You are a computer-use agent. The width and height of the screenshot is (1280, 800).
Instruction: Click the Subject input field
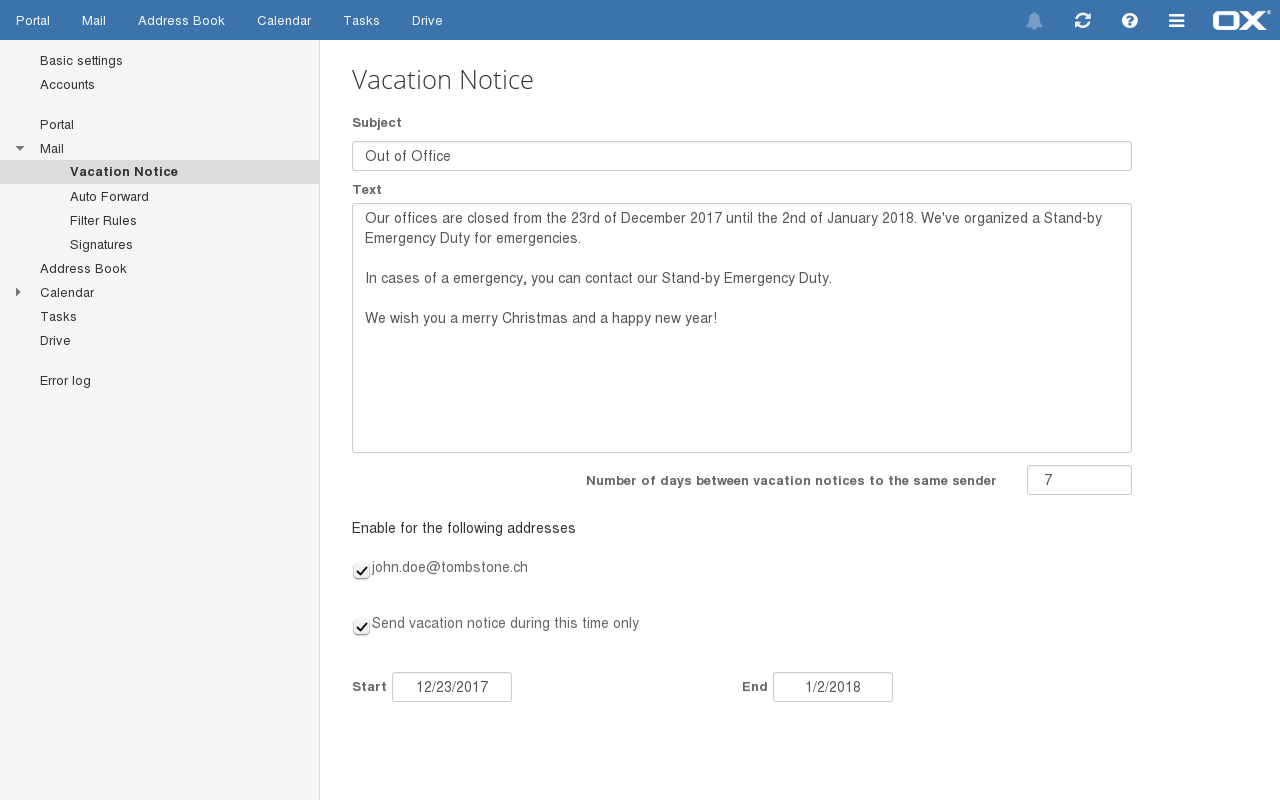tap(741, 156)
